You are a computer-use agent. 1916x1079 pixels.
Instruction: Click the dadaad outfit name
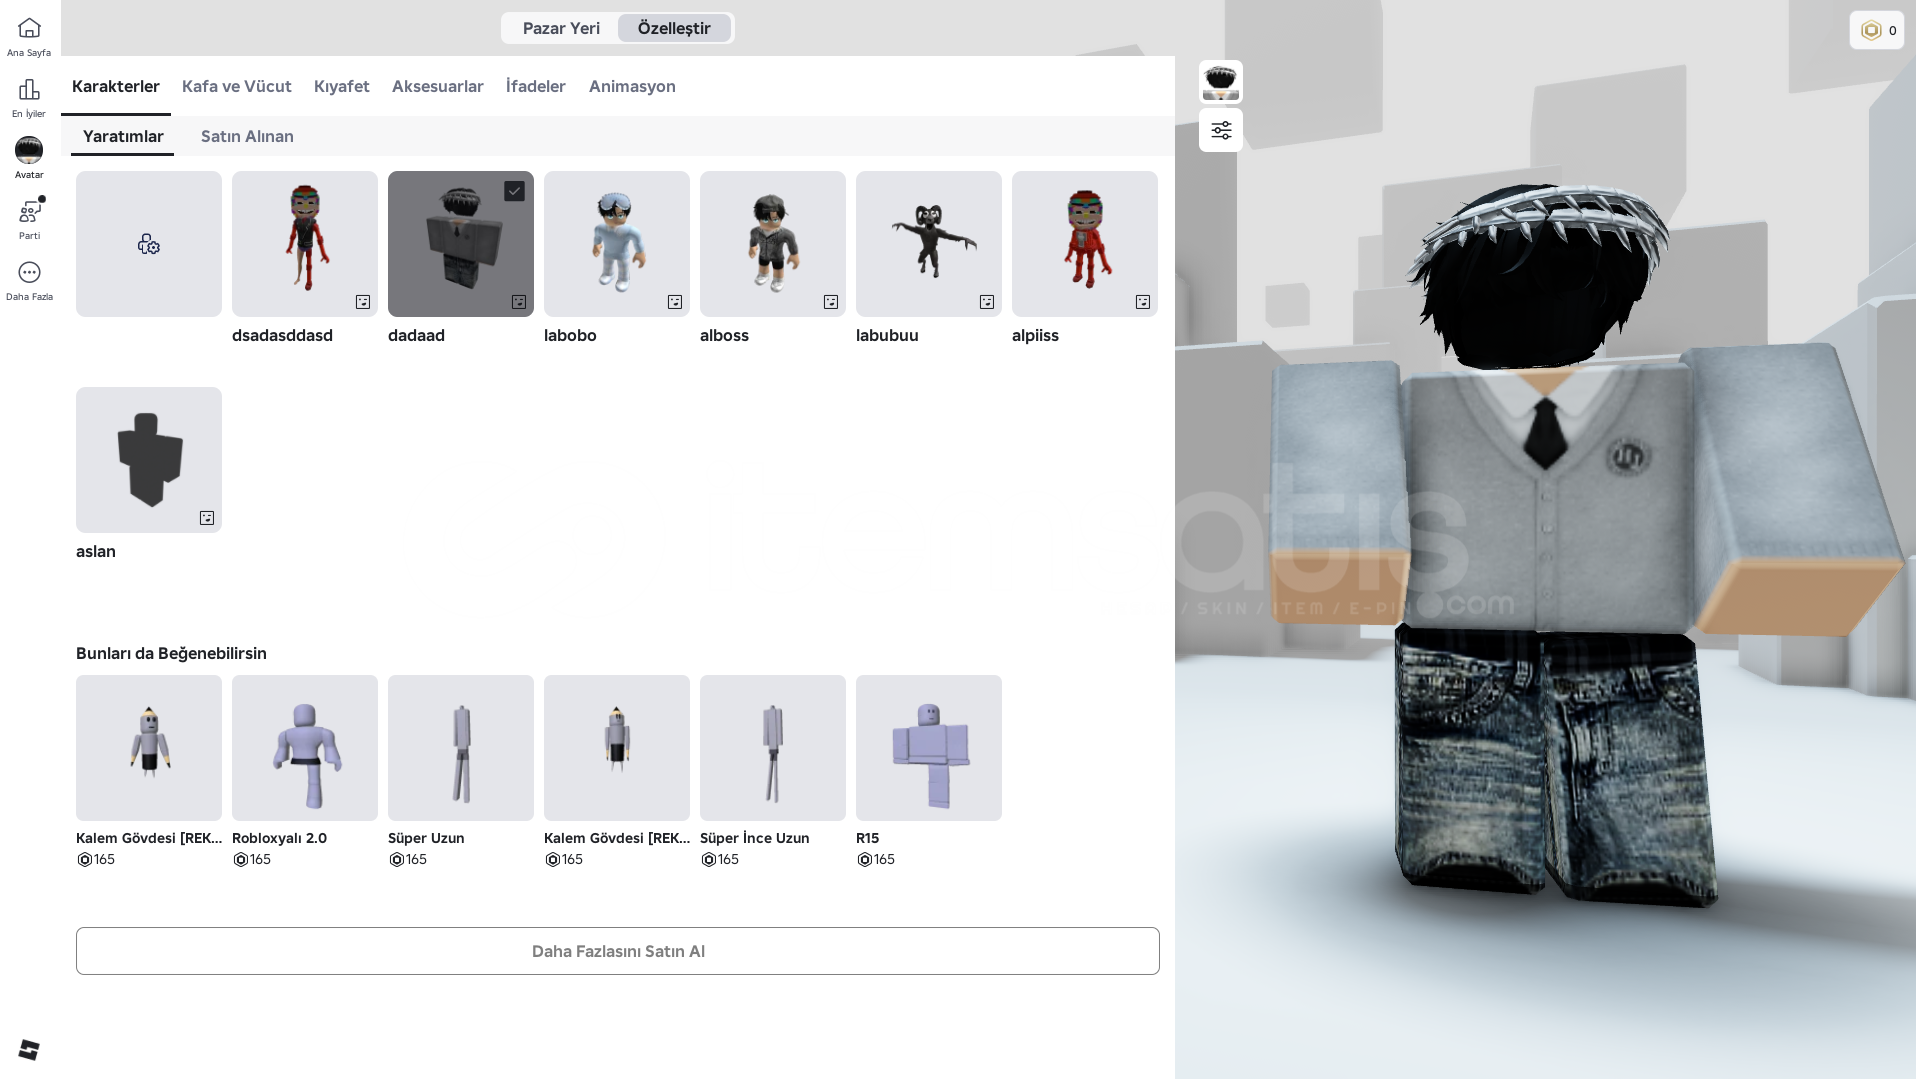[416, 335]
